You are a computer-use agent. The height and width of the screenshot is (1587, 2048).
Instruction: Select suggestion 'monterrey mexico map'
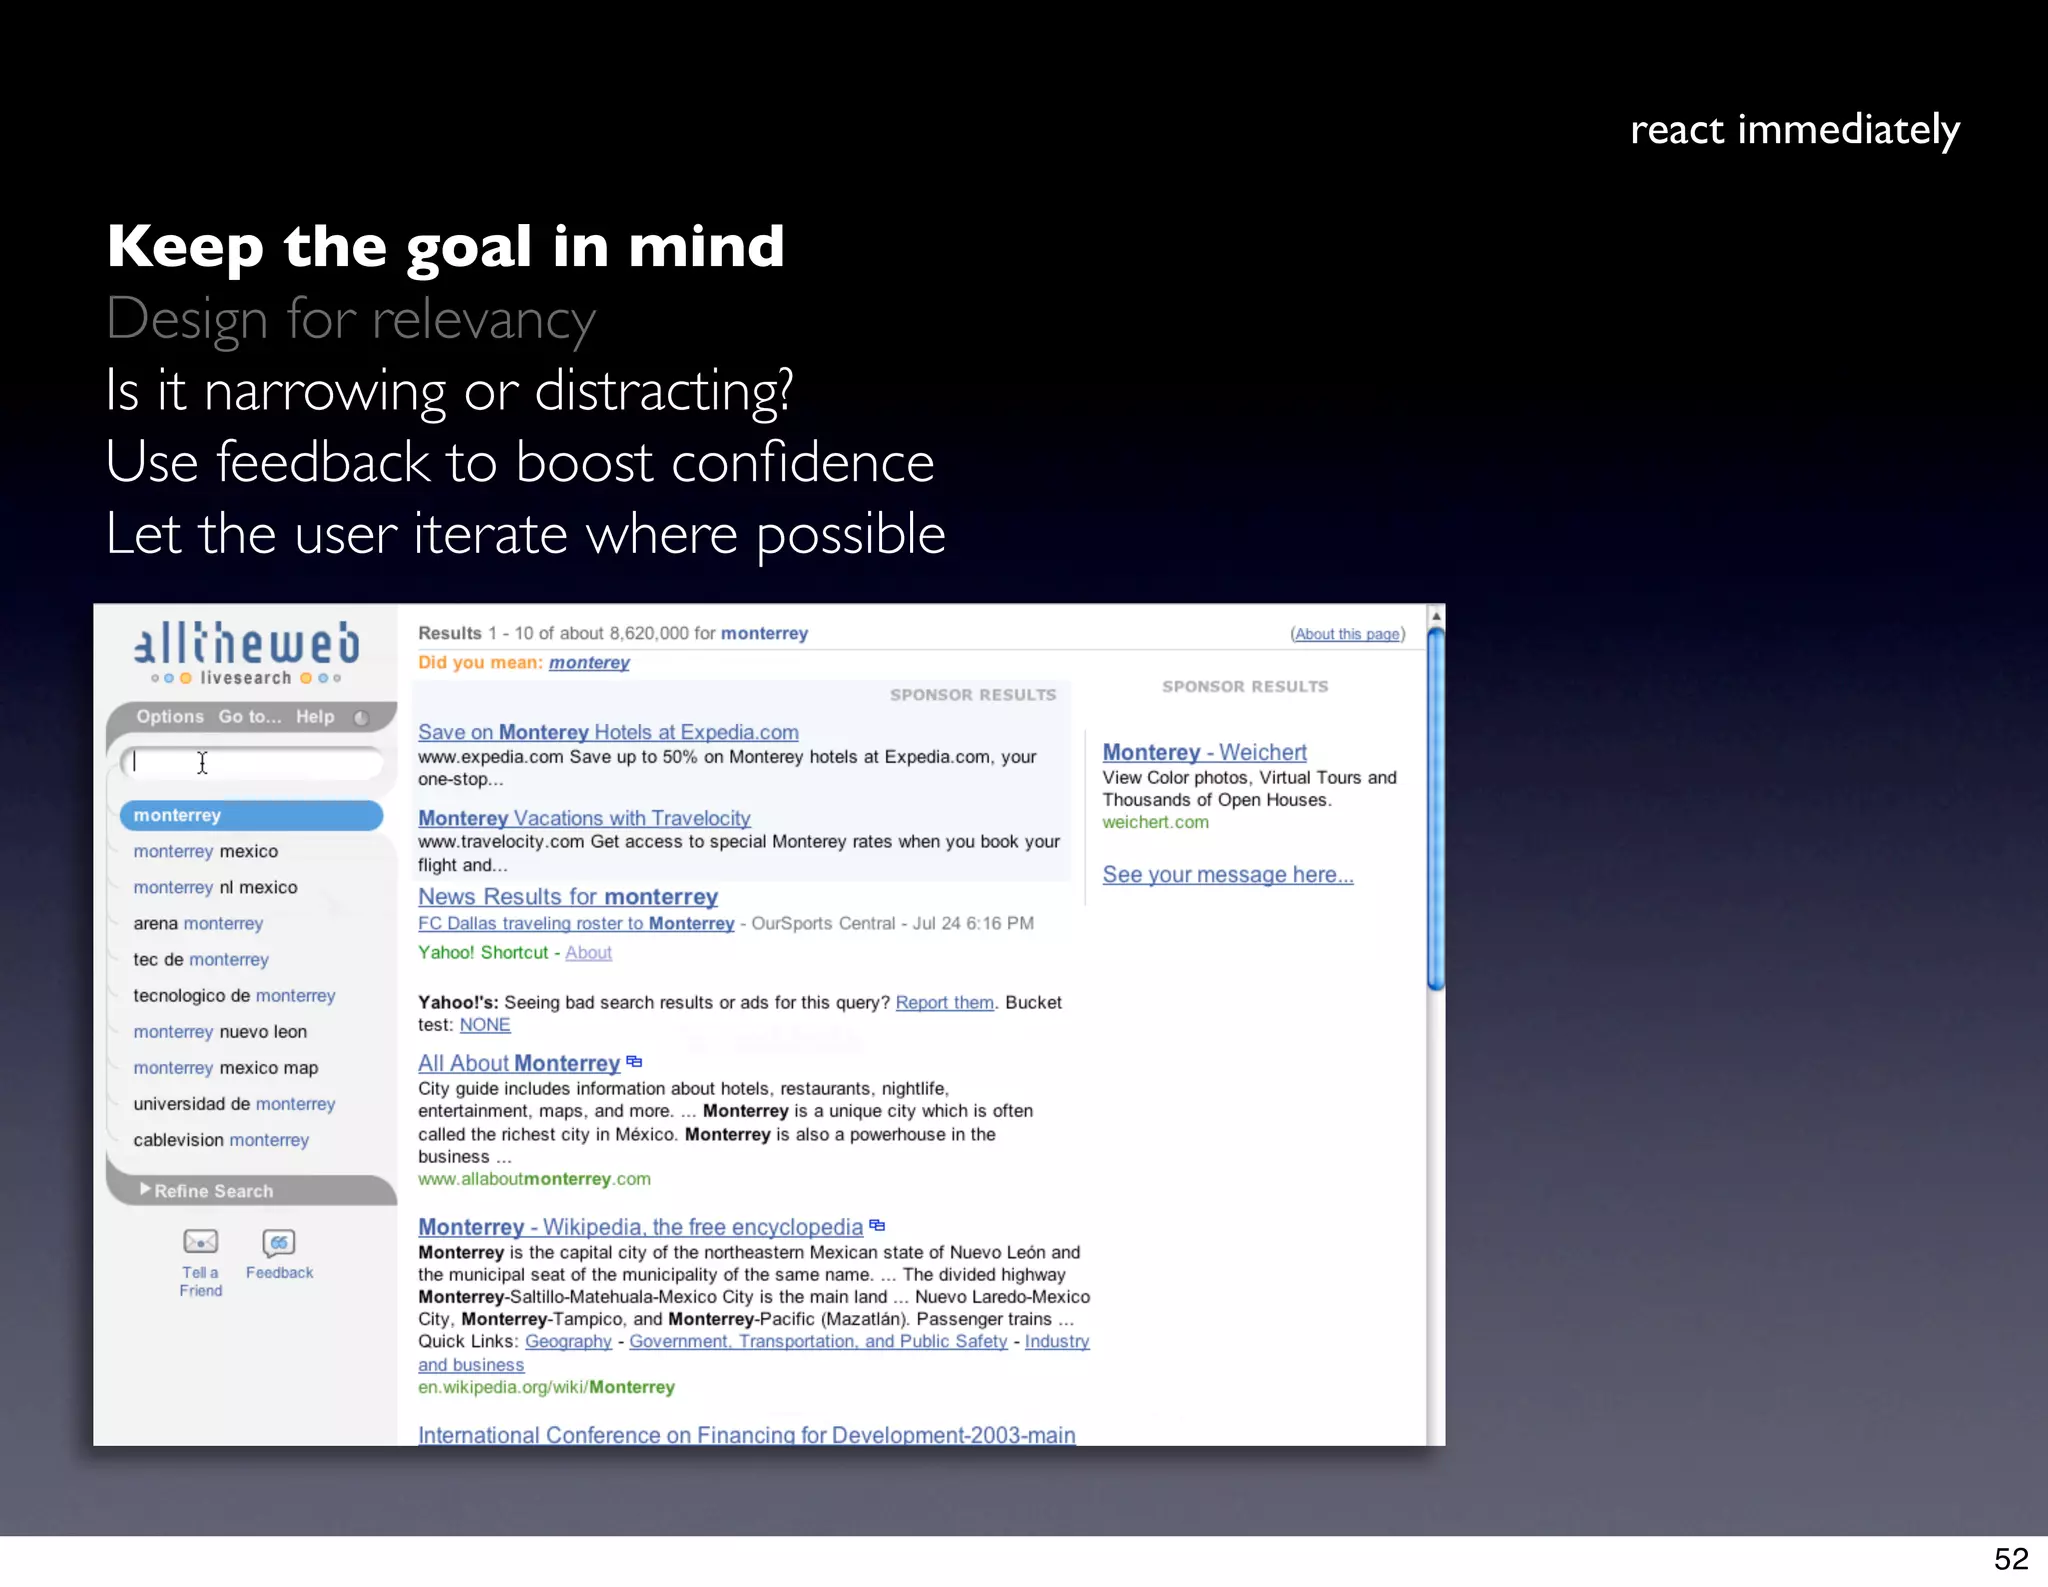tap(225, 1068)
